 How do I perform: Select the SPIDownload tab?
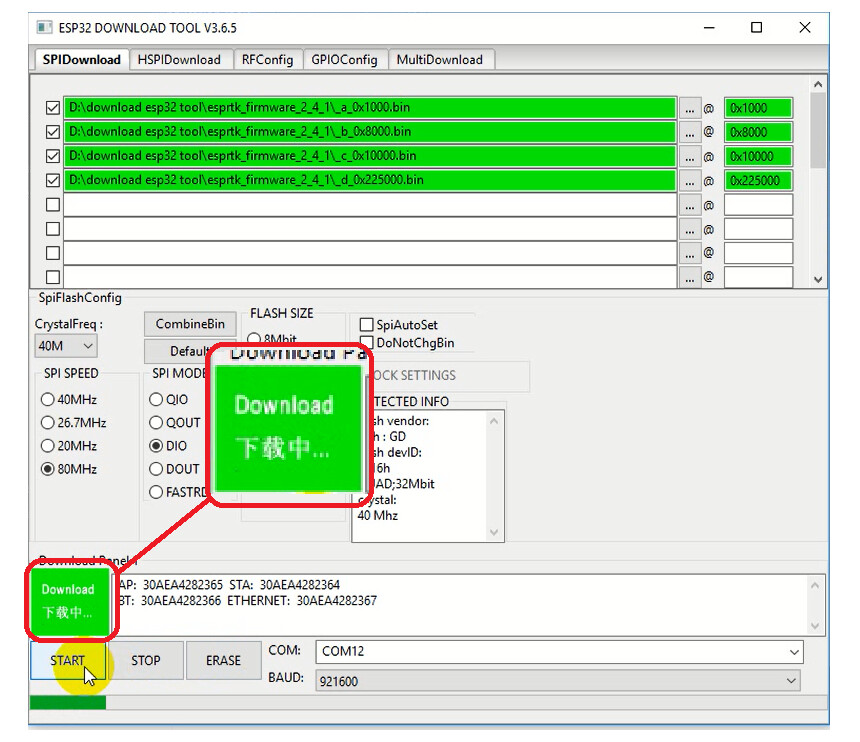[x=81, y=60]
